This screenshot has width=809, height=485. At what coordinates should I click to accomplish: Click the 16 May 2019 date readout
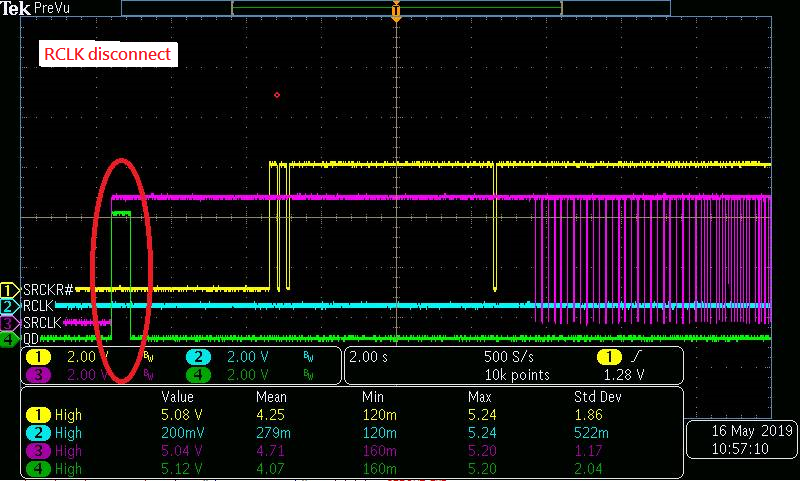click(752, 431)
